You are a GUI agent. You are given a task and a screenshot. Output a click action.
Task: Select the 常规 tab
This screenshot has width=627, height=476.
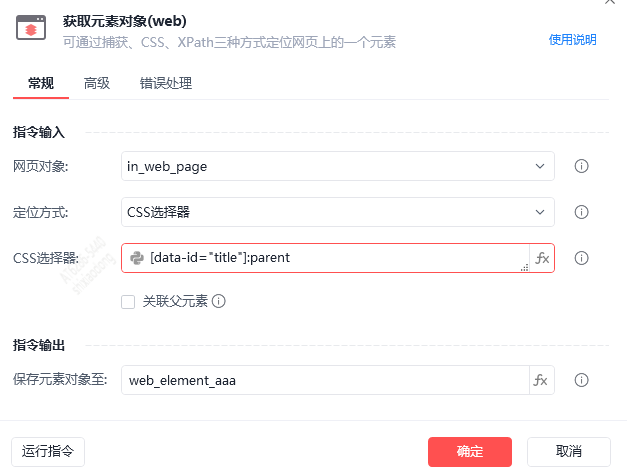41,84
